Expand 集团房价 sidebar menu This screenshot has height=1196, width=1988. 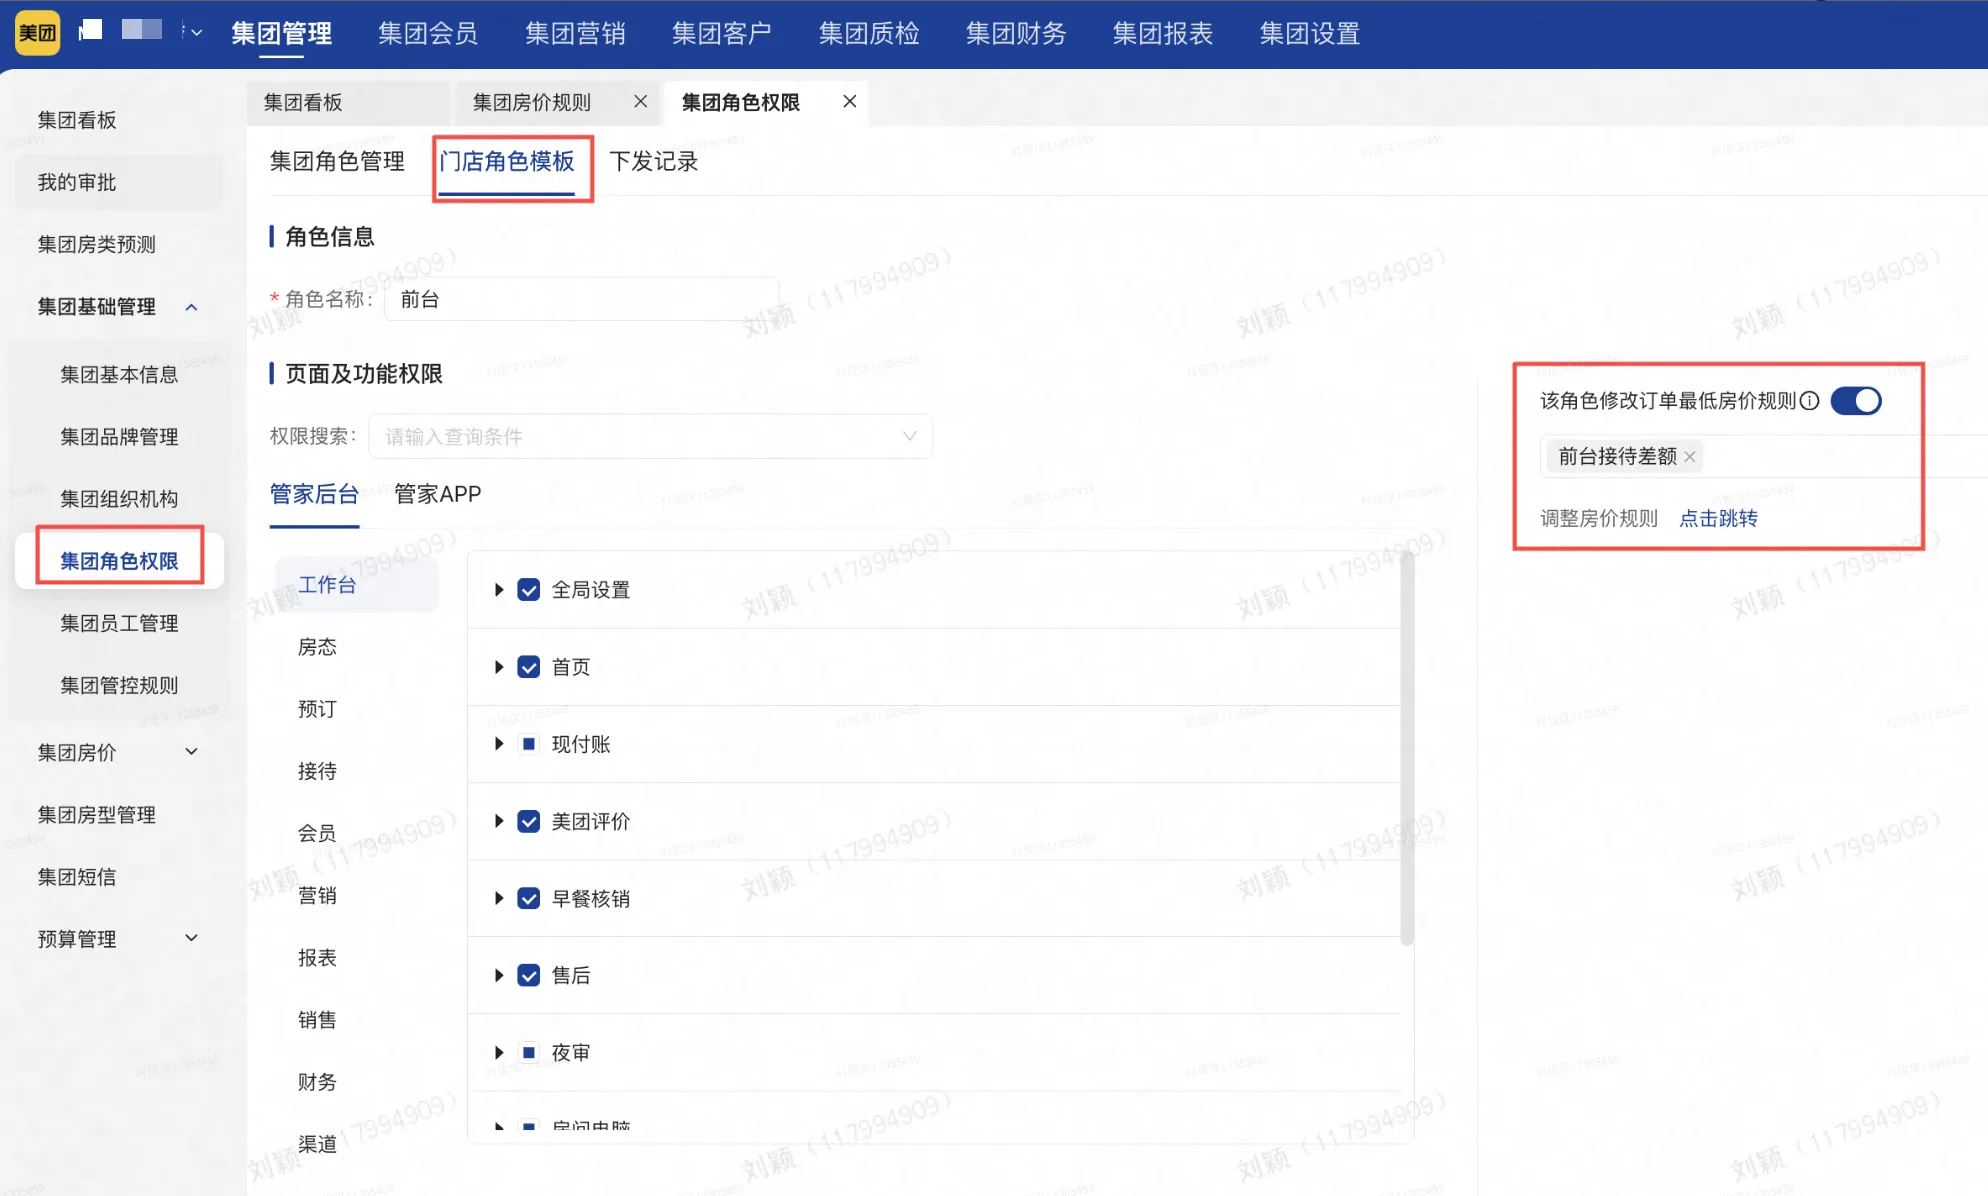(x=191, y=752)
